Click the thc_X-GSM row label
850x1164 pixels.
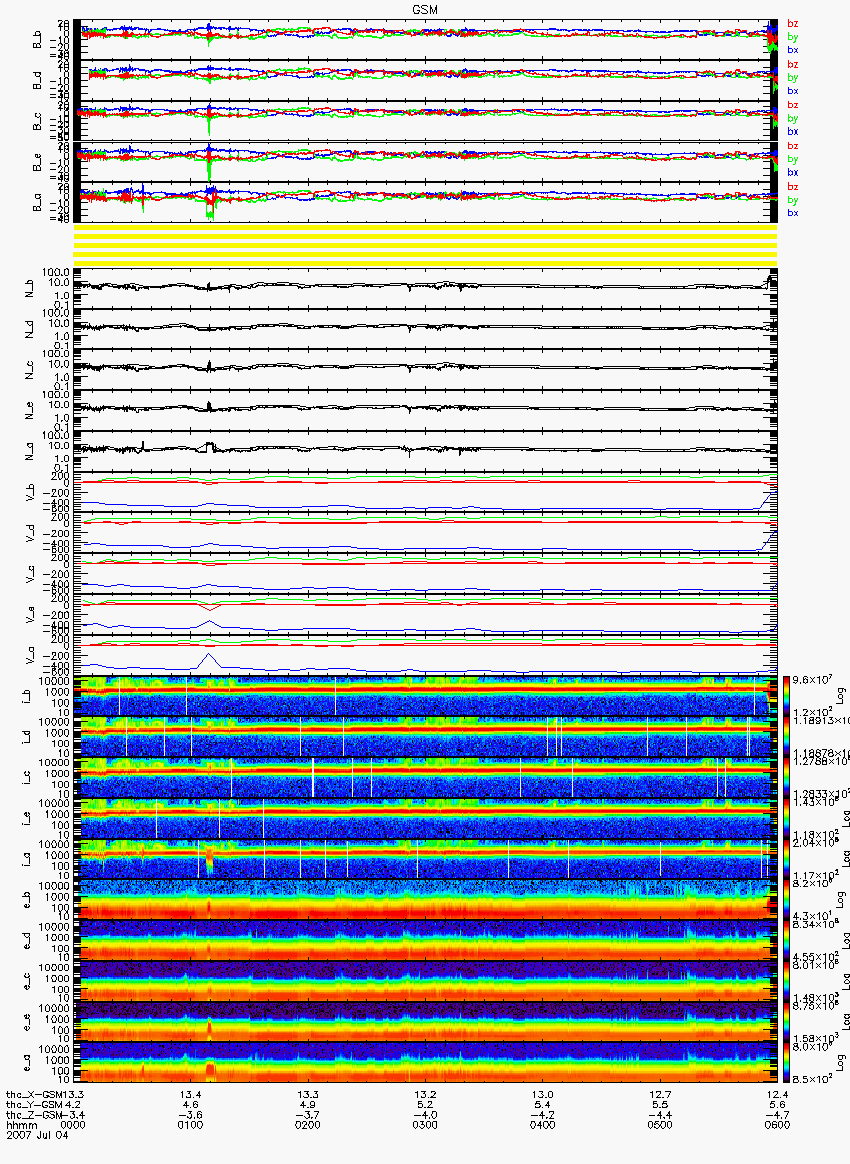tap(36, 1095)
